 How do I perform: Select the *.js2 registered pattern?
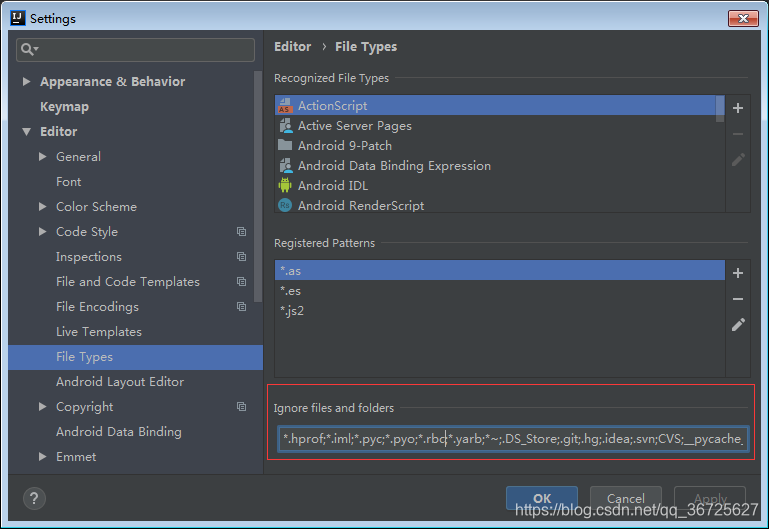500,311
